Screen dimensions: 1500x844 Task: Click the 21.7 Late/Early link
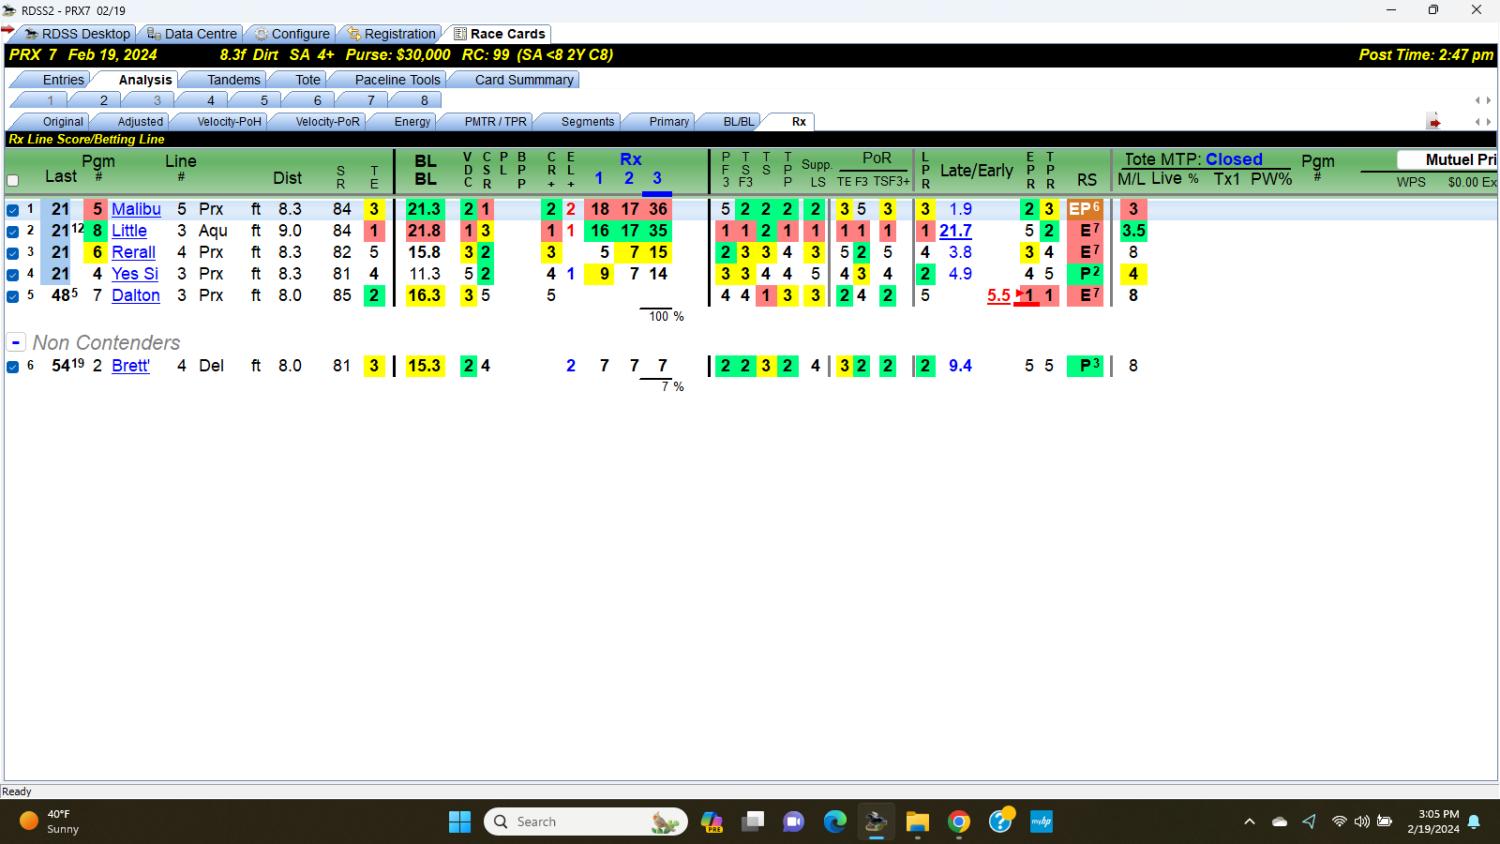[x=955, y=231]
